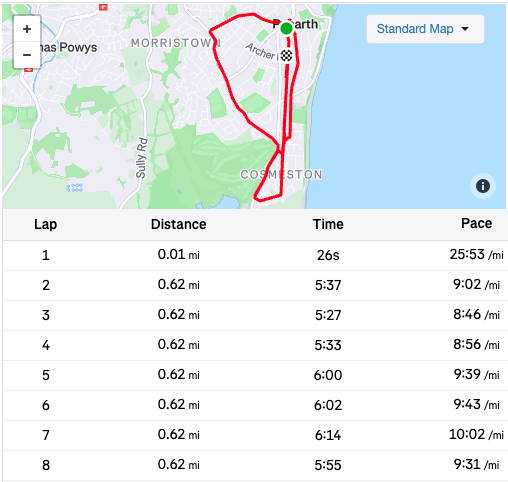
Task: Click the green start marker on route
Action: [286, 28]
